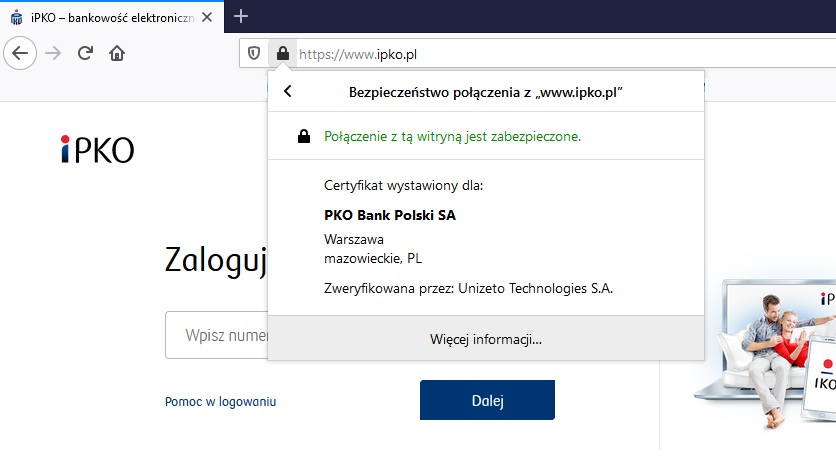The image size is (836, 470).
Task: Click the panel title Bezpieczeństwo połączenia z www.ipko.pl
Action: (486, 92)
